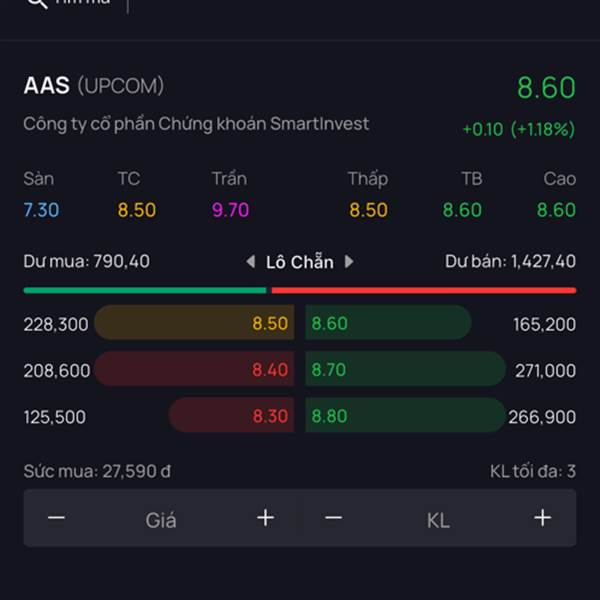Select bid price 8.40 row
This screenshot has height=600, width=600.
pyautogui.click(x=195, y=369)
